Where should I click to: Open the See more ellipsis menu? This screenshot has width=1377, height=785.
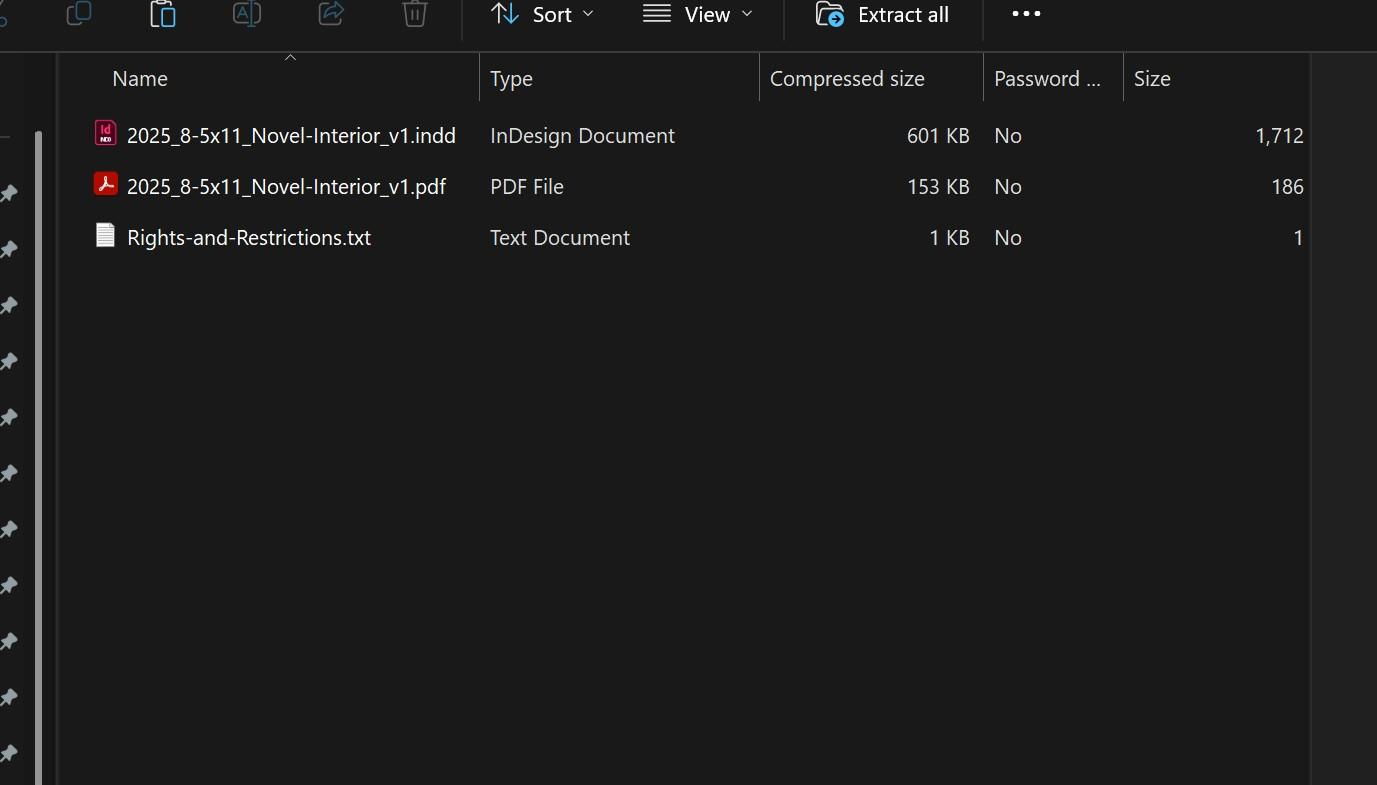[x=1026, y=15]
